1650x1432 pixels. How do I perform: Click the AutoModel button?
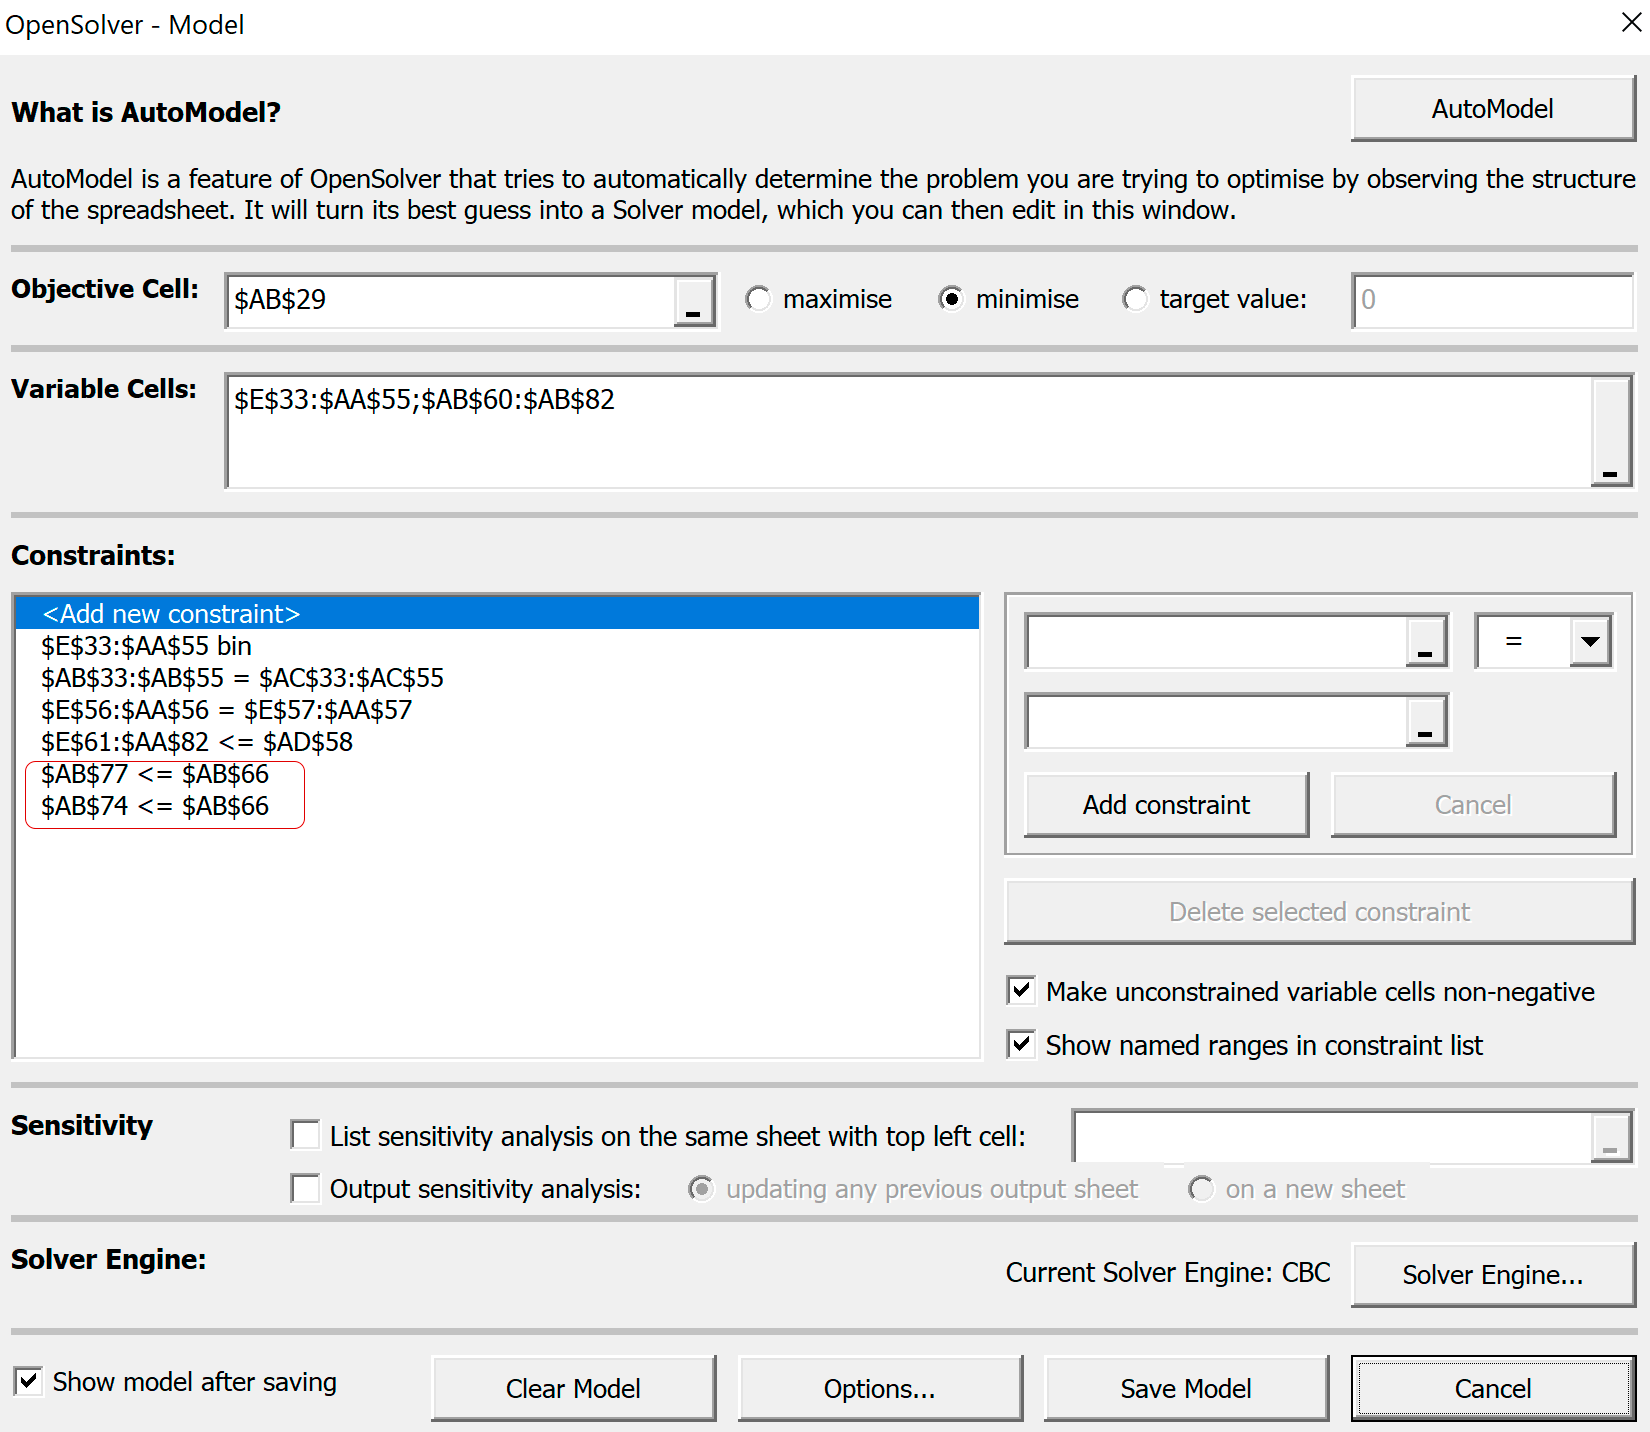pyautogui.click(x=1492, y=109)
